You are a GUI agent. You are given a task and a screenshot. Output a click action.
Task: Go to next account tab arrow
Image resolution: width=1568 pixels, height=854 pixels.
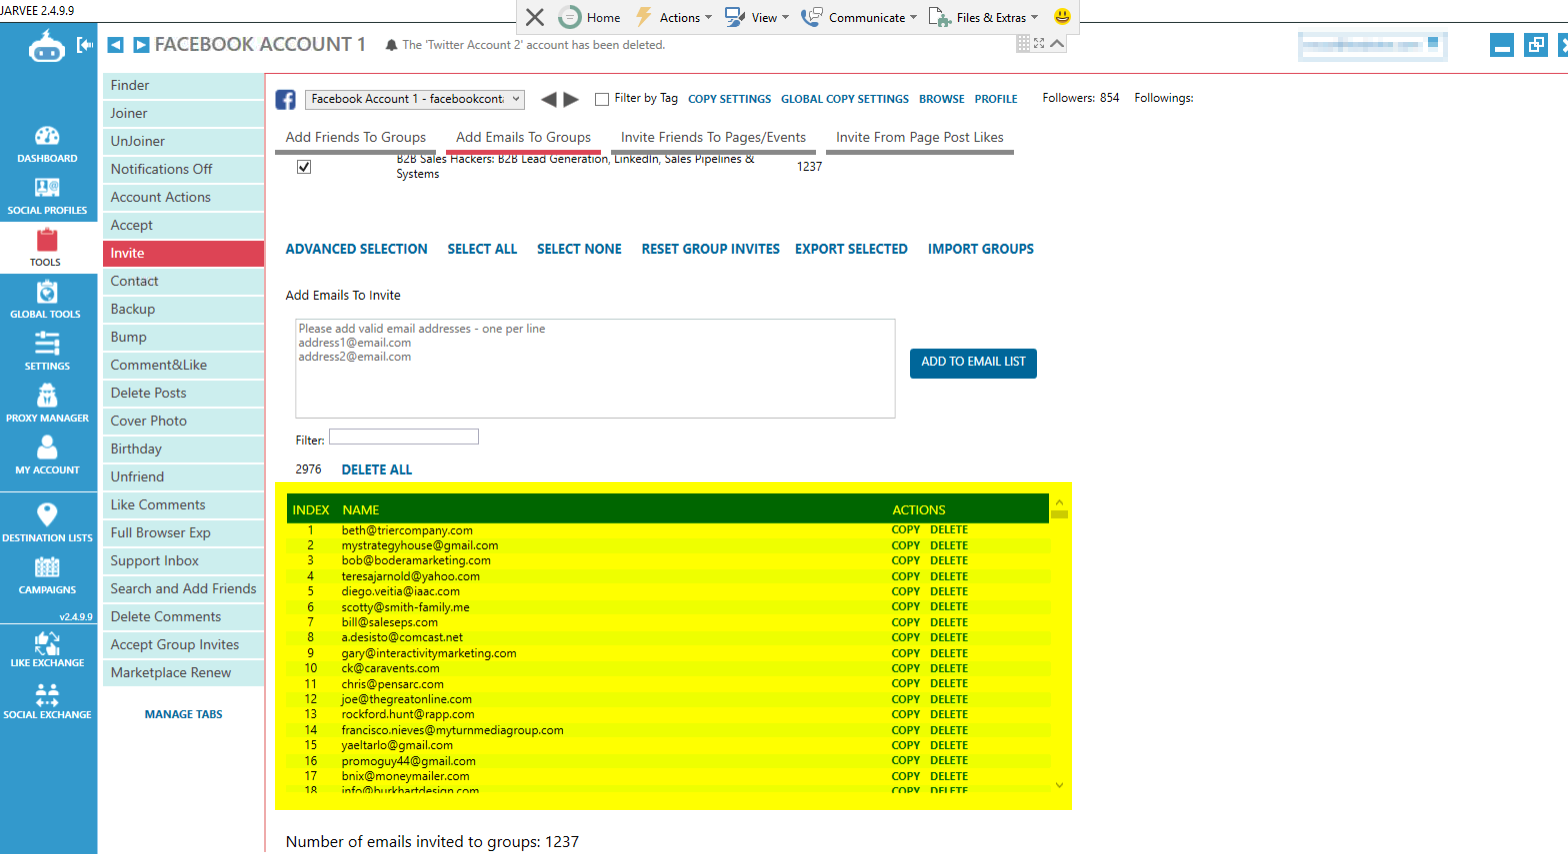click(x=141, y=45)
